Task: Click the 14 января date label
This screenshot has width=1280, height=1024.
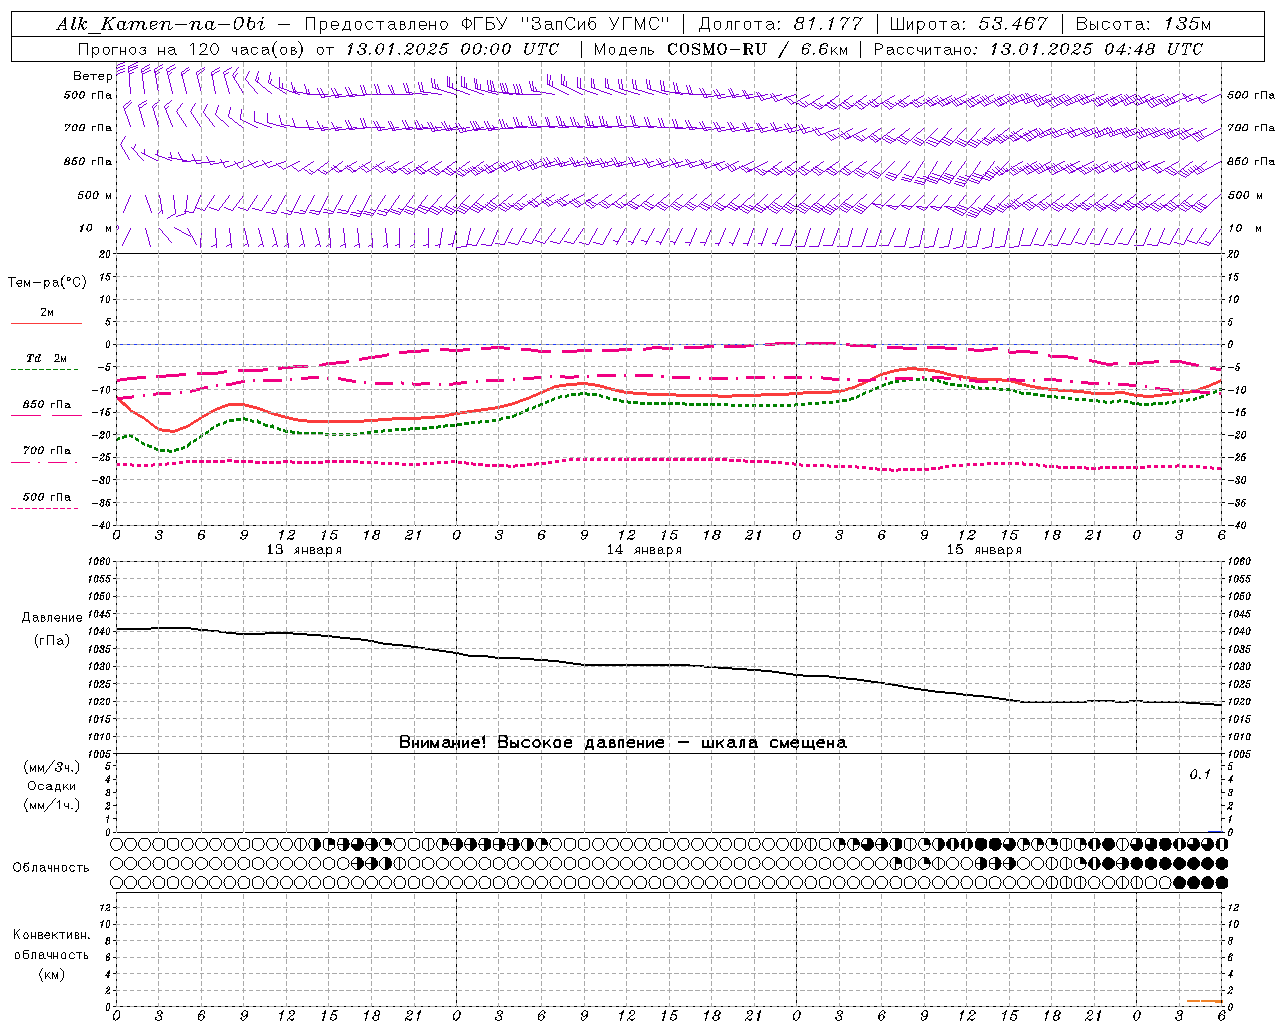Action: pos(644,550)
